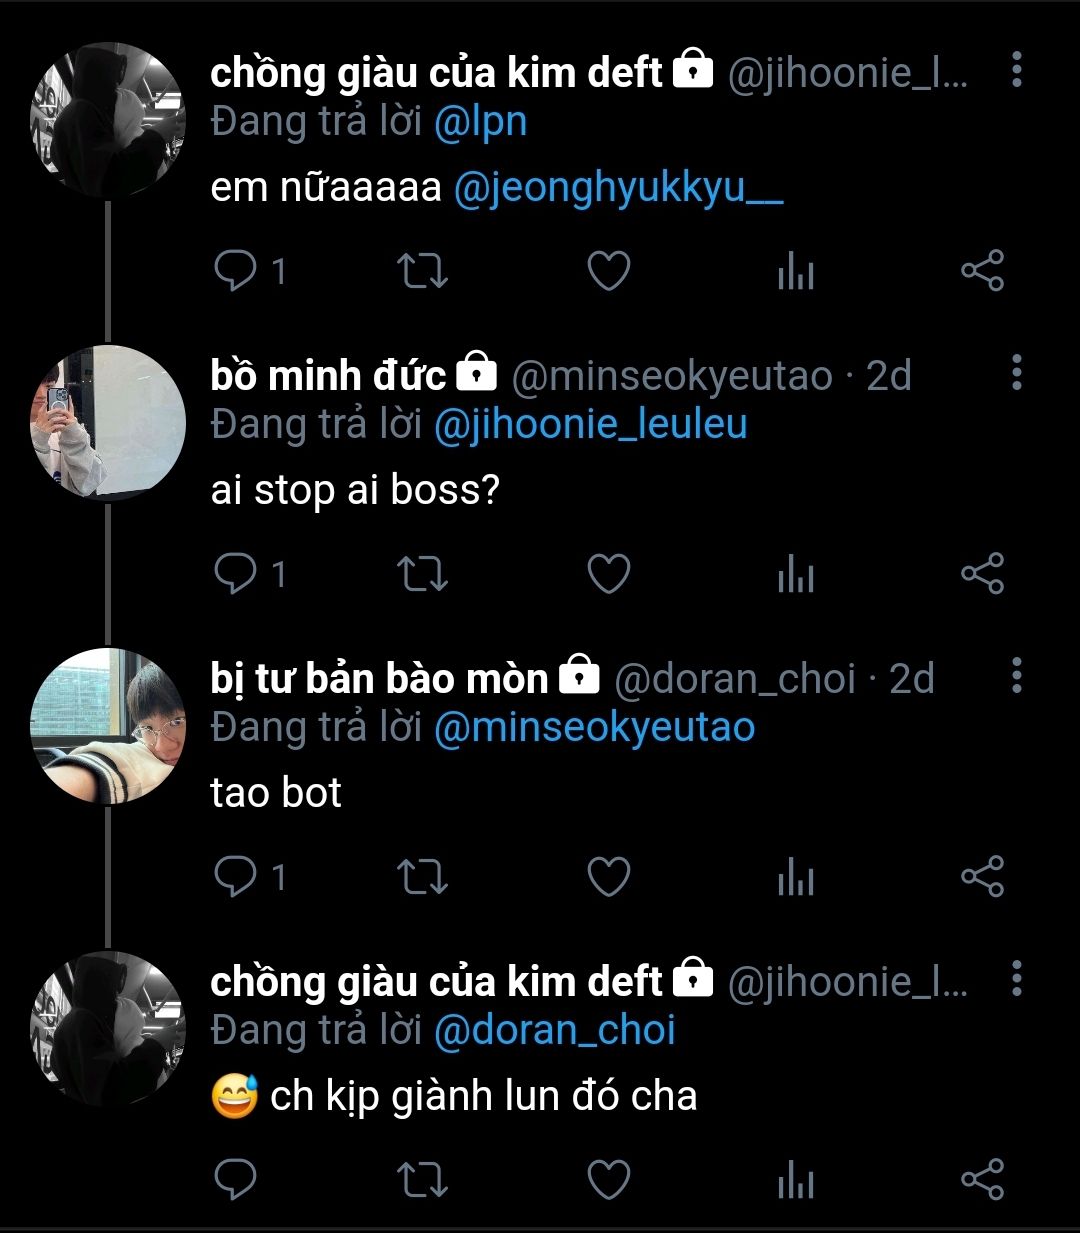Like the "tao bot" tweet

(608, 877)
